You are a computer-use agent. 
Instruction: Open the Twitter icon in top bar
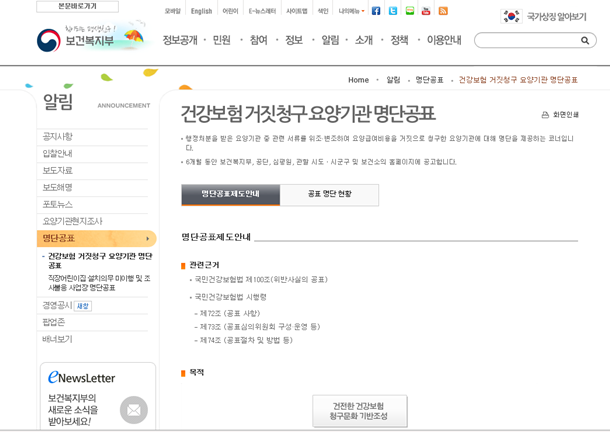(x=393, y=11)
